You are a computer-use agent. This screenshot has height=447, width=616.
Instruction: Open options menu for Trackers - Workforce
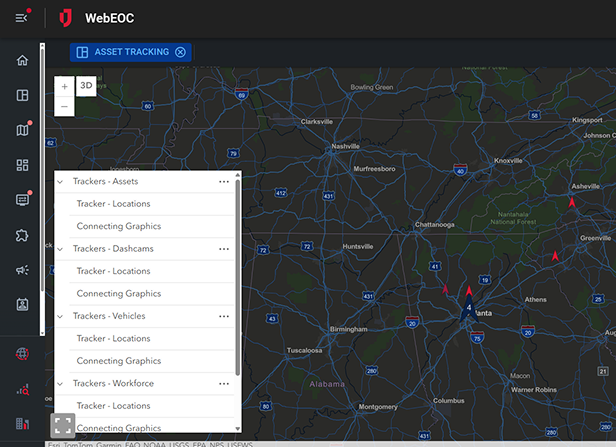point(224,383)
